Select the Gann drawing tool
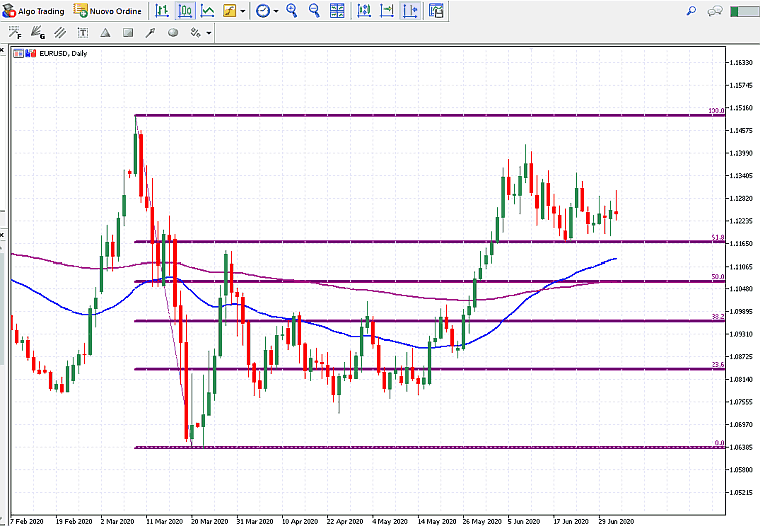Image resolution: width=760 pixels, height=526 pixels. (x=39, y=33)
